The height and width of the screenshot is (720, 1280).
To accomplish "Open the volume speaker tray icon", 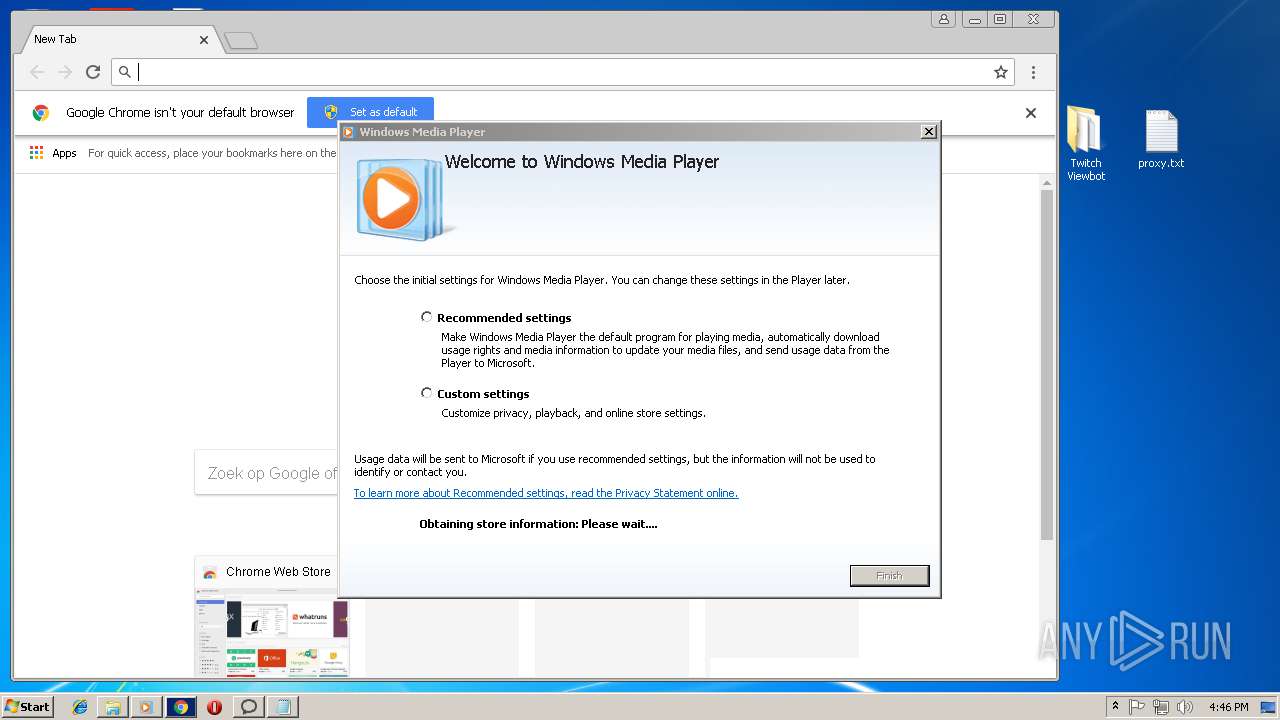I will 1185,707.
